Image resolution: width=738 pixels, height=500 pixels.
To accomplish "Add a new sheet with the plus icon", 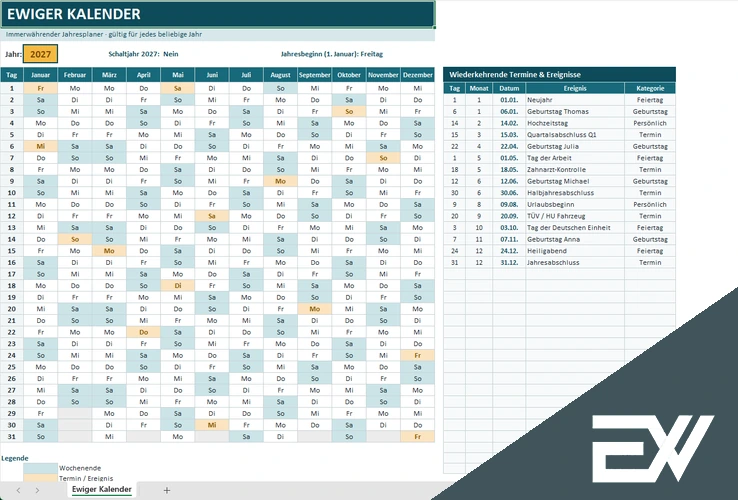I will (167, 490).
